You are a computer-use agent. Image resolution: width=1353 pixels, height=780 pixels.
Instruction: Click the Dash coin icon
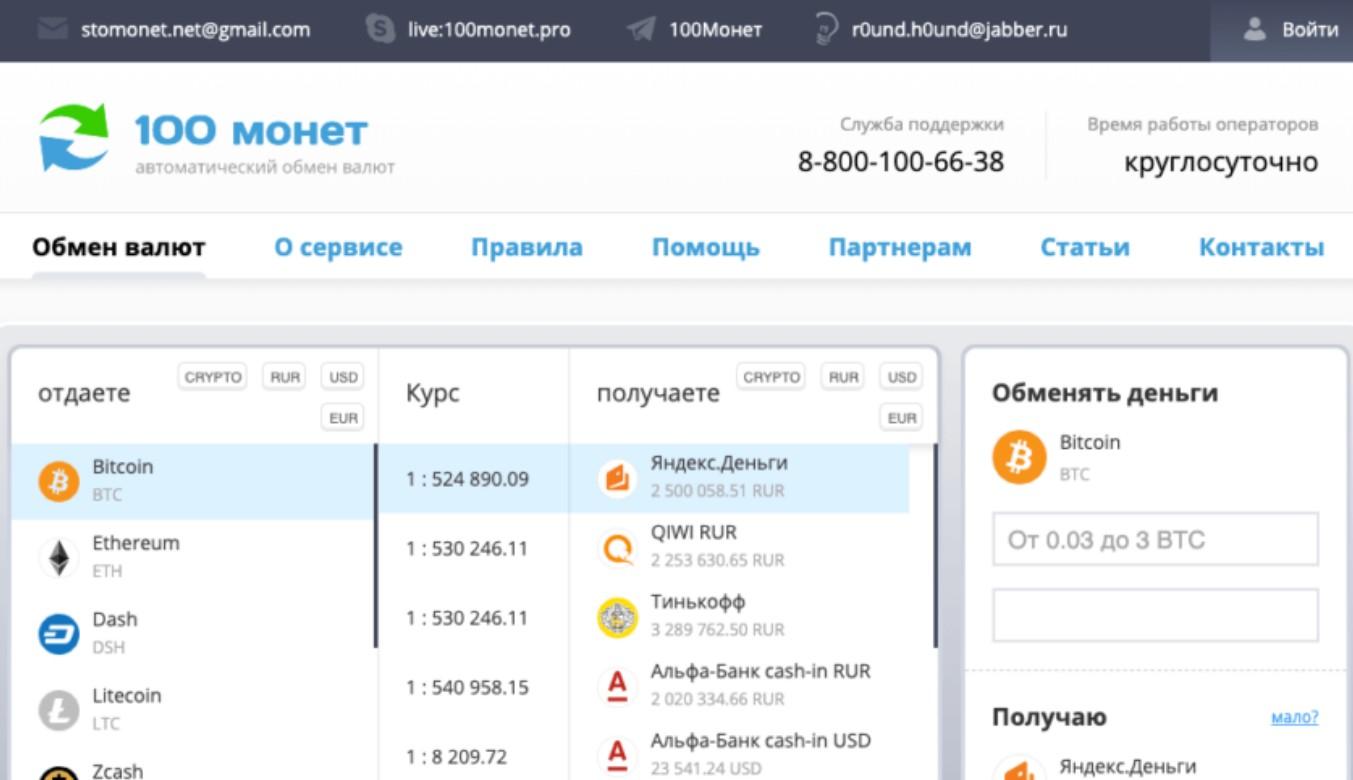(58, 635)
